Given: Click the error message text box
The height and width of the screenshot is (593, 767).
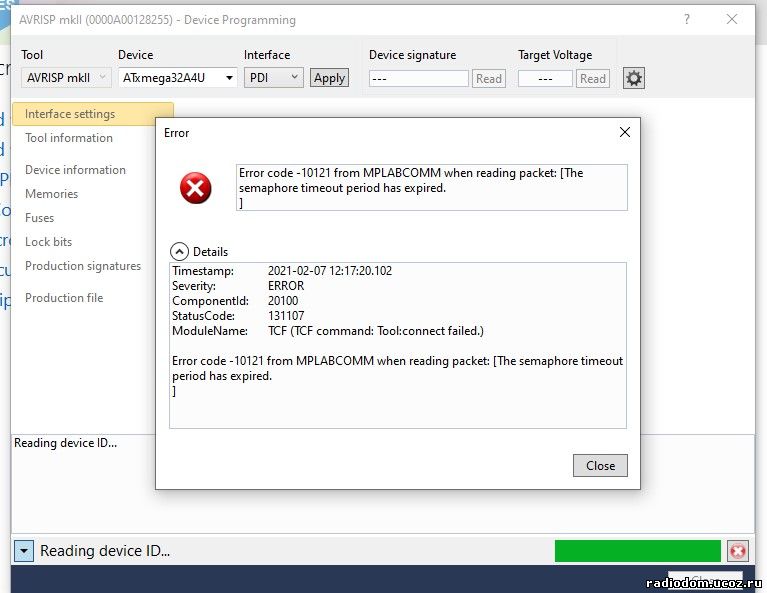Looking at the screenshot, I should (x=431, y=187).
